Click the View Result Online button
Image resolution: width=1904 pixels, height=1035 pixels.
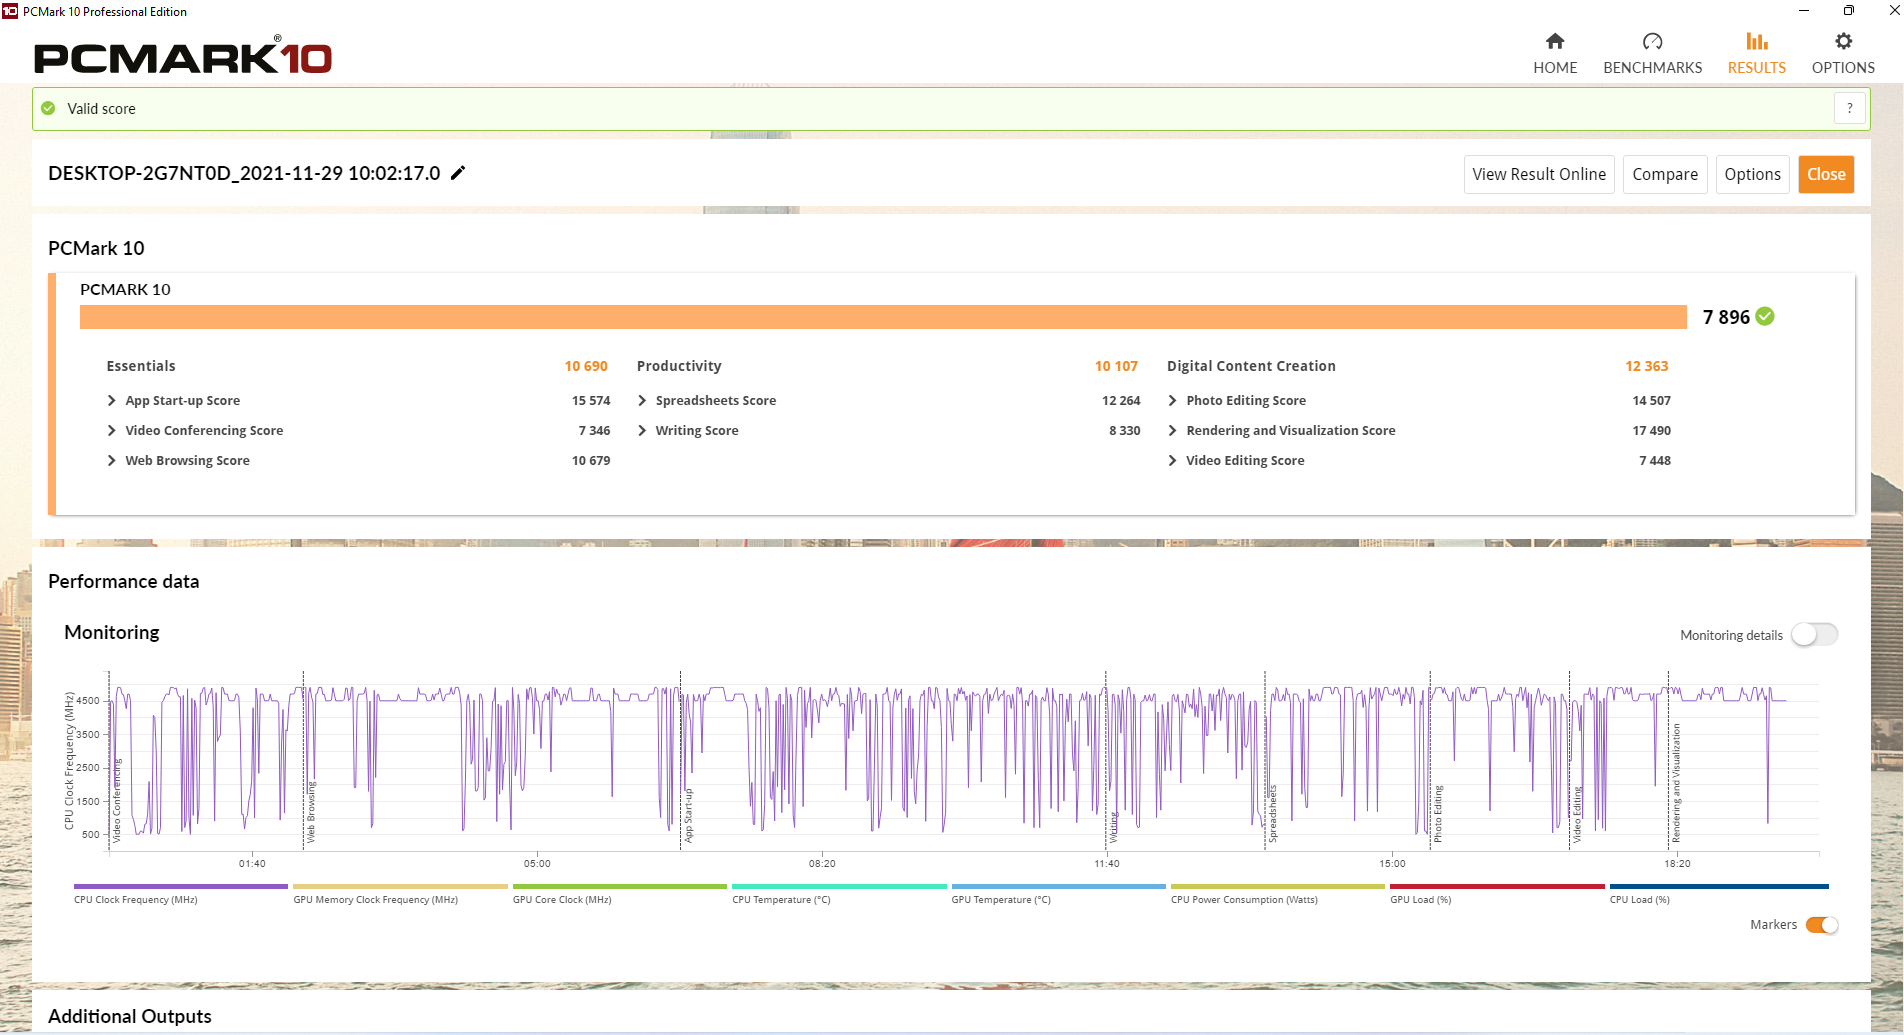[1538, 174]
